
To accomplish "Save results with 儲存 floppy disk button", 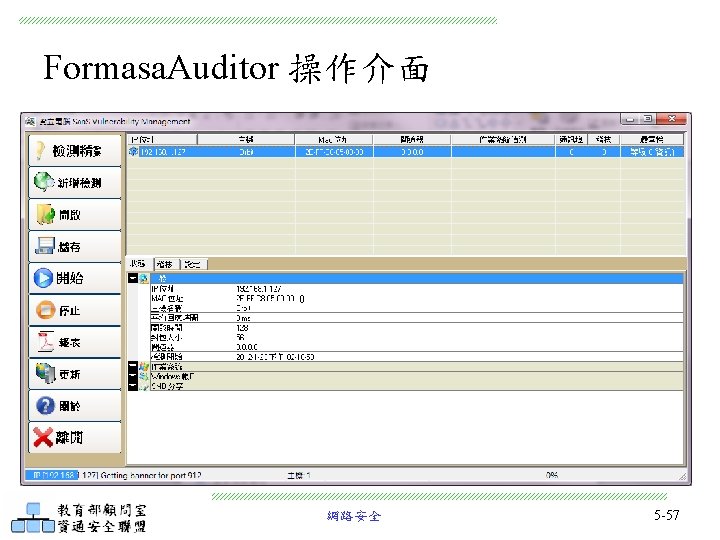I will [x=75, y=246].
